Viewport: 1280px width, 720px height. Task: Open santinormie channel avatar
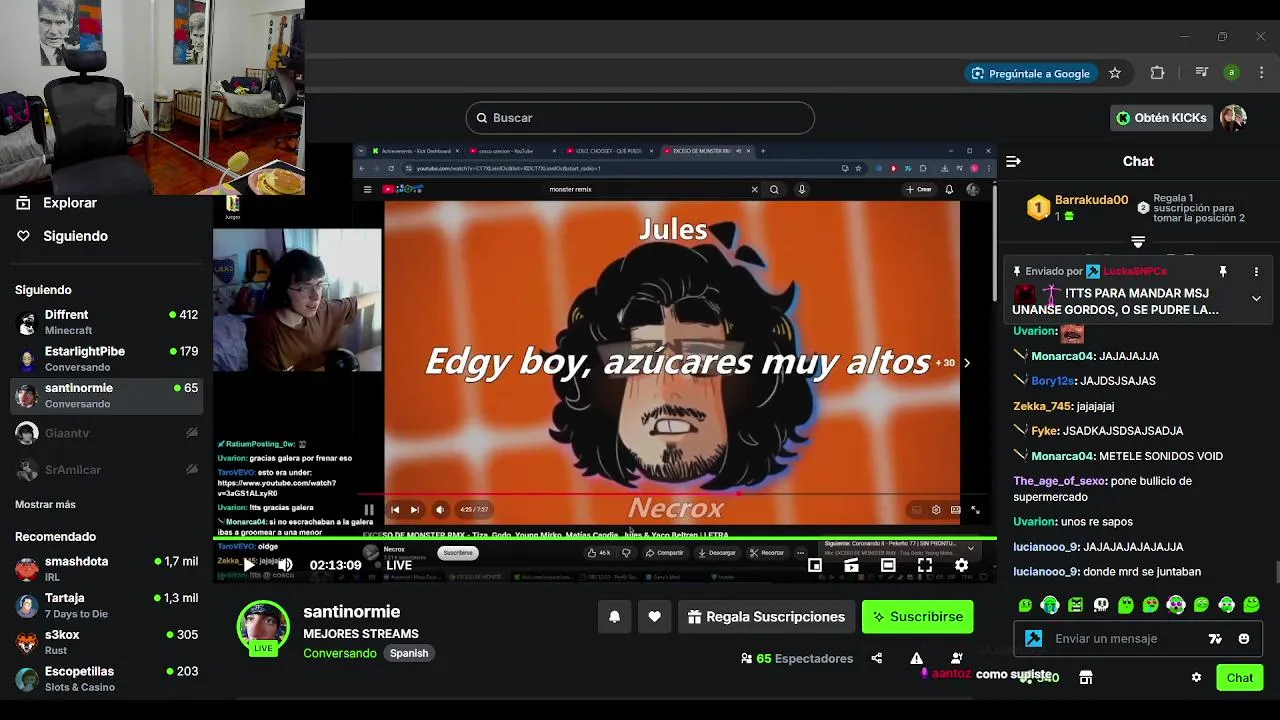tap(263, 627)
